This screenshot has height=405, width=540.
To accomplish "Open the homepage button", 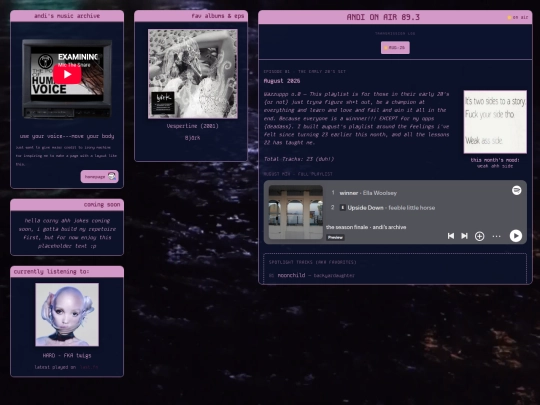I will [100, 176].
